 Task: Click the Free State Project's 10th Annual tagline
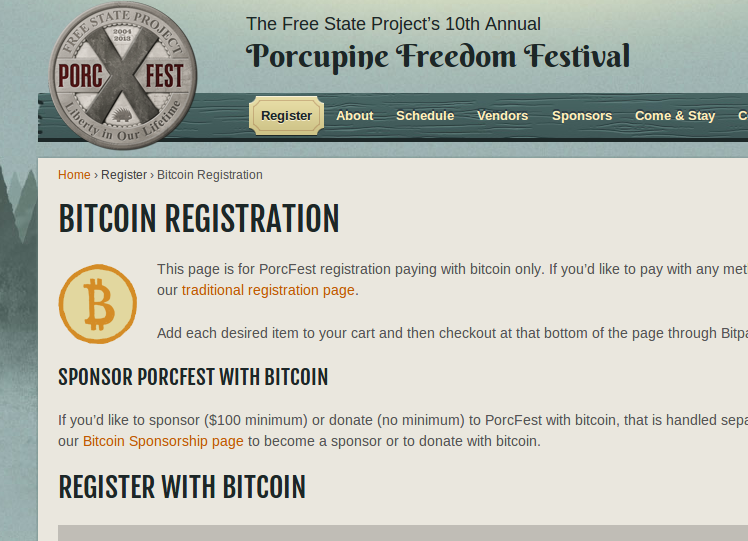pyautogui.click(x=394, y=24)
